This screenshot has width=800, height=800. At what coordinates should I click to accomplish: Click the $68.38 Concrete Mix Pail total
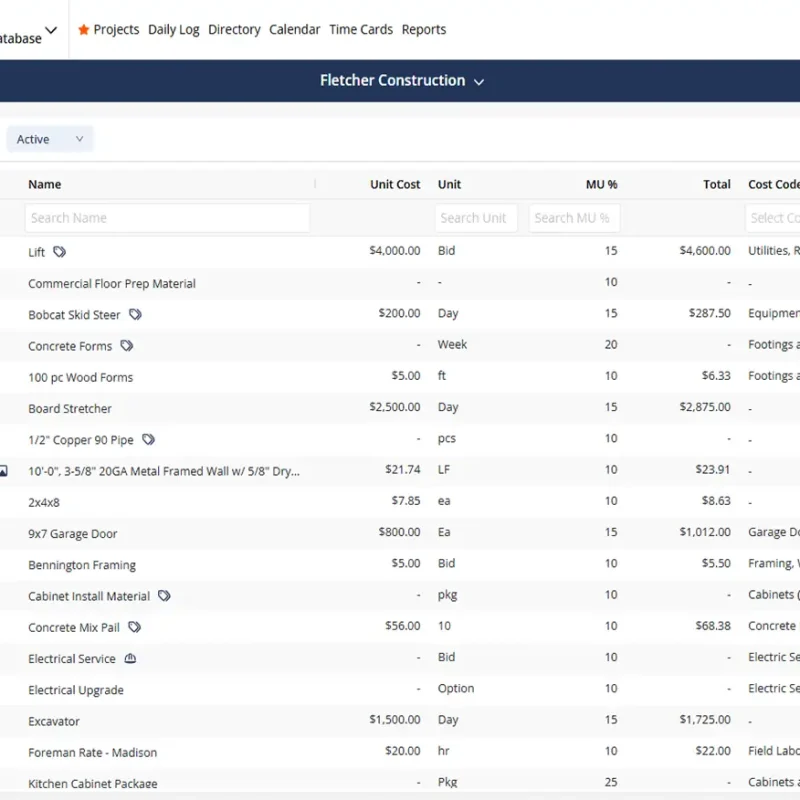(713, 626)
